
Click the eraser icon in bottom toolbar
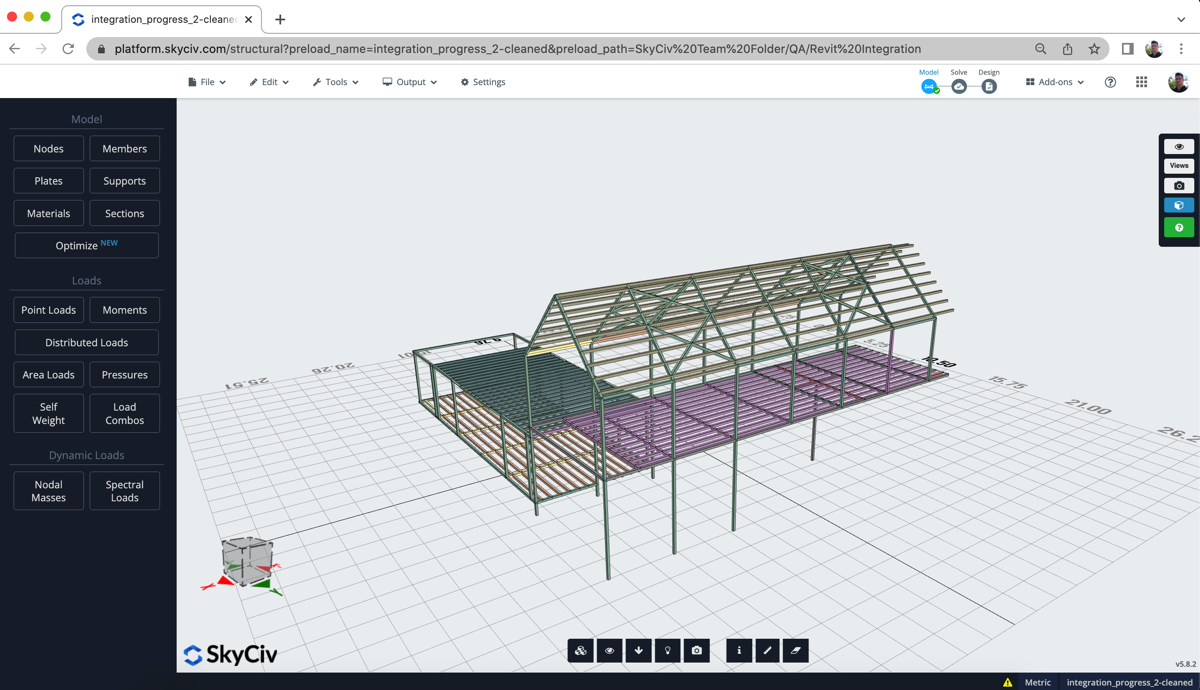point(796,651)
